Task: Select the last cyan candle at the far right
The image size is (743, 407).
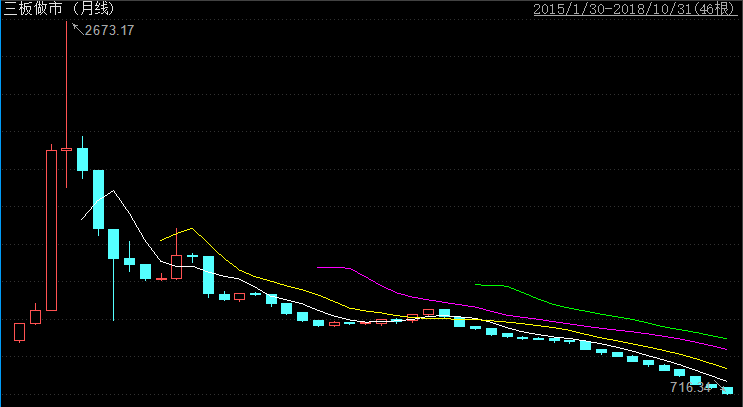Action: click(x=727, y=391)
